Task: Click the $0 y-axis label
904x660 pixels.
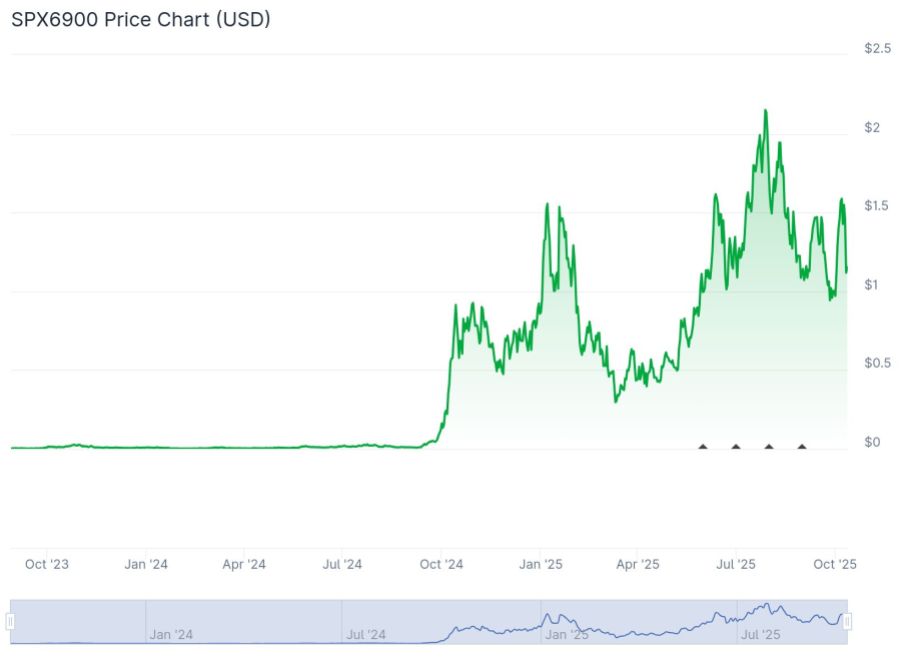Action: [x=872, y=442]
